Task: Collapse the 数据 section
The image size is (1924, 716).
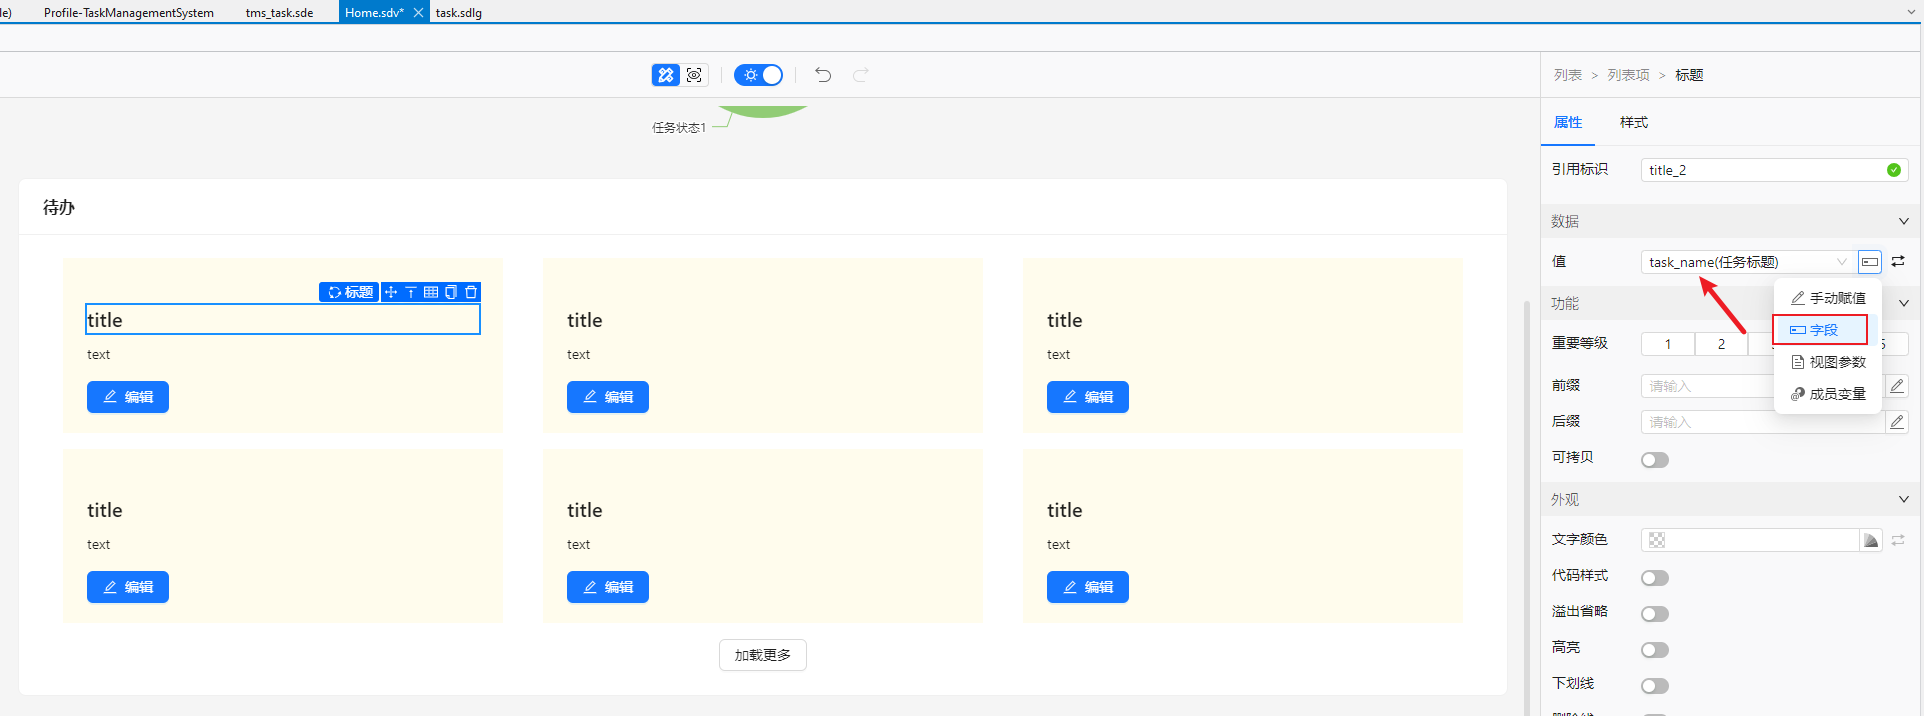Action: 1903,221
